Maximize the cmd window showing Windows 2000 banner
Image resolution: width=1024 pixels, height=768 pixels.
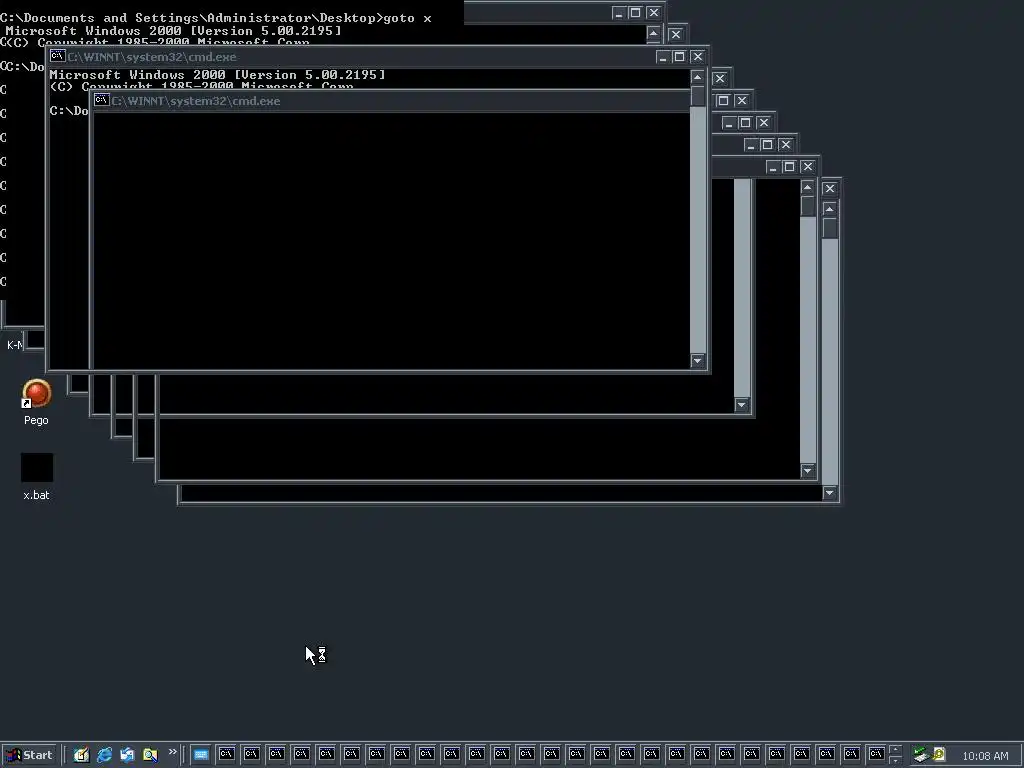click(x=679, y=57)
